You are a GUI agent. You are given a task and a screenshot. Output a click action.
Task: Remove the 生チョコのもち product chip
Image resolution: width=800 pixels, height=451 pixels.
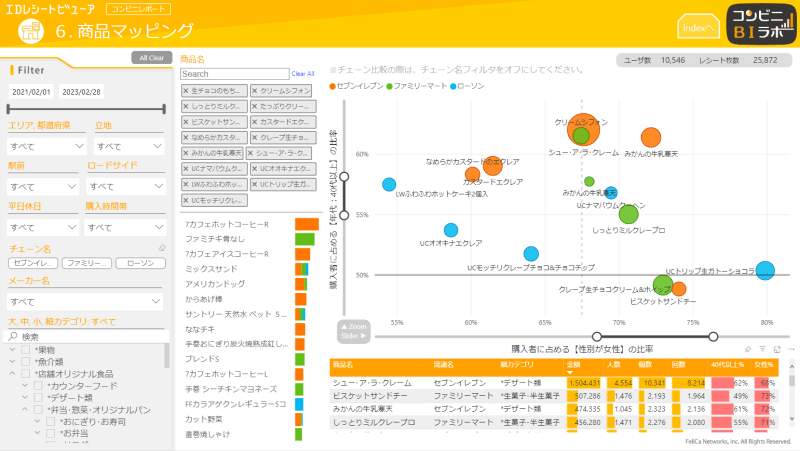186,91
